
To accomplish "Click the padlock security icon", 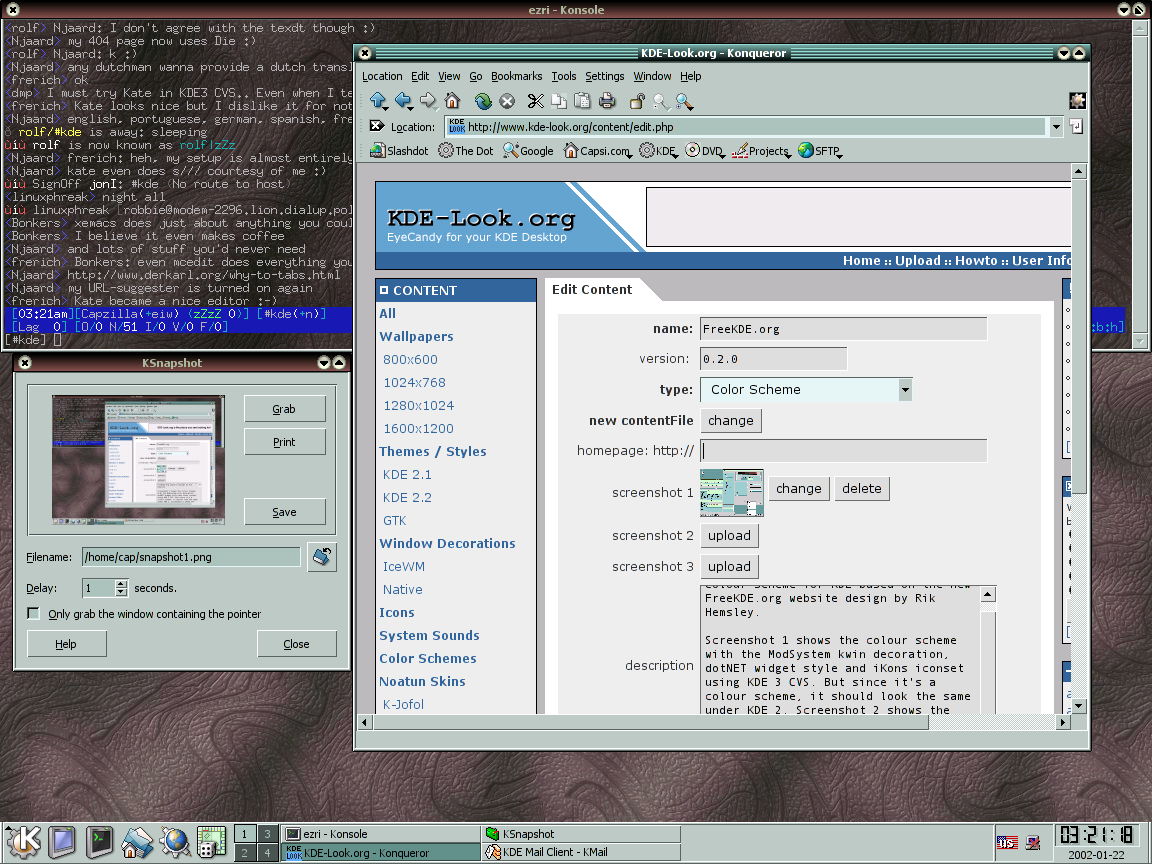I will click(637, 101).
